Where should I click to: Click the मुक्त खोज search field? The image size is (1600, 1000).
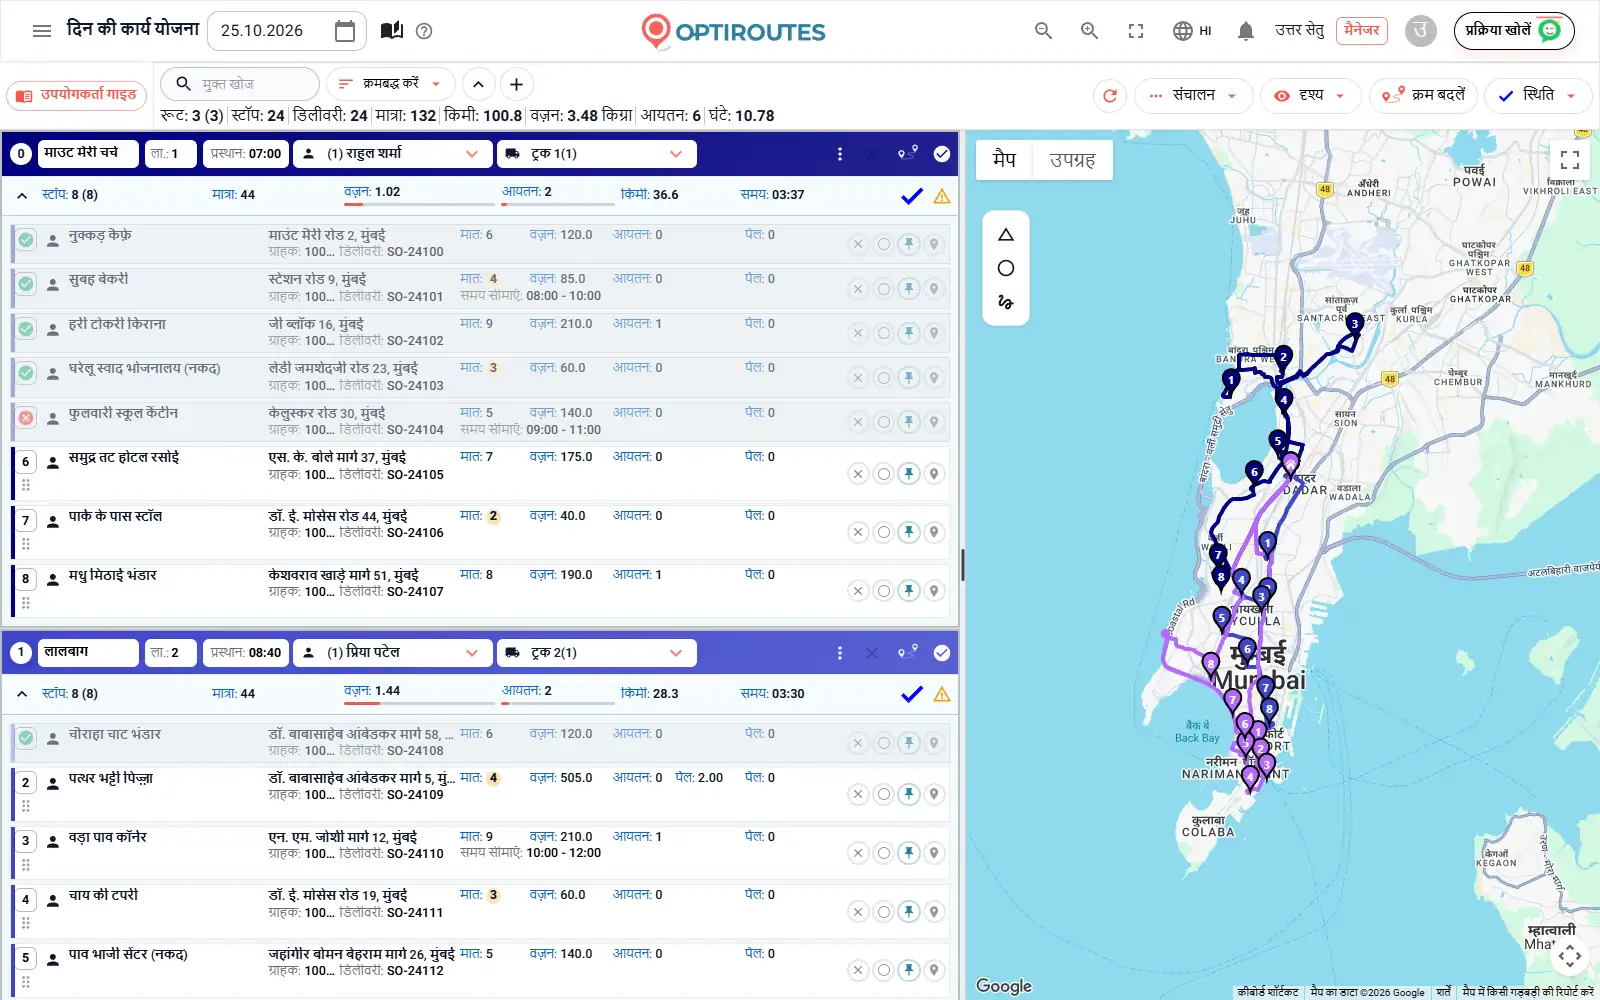coord(241,84)
